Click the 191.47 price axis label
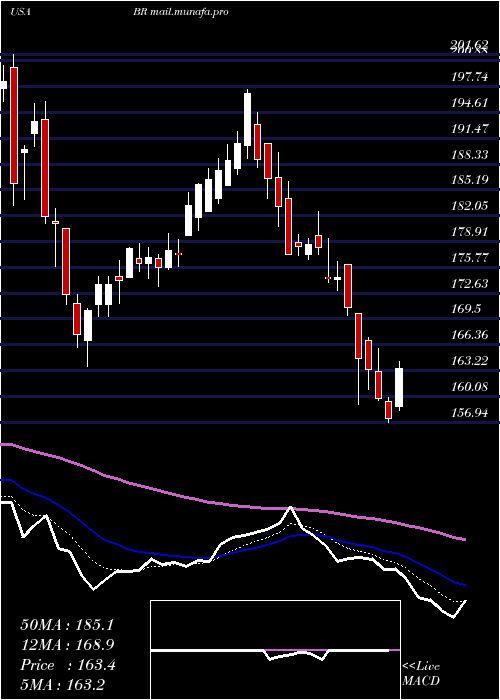 pyautogui.click(x=469, y=129)
